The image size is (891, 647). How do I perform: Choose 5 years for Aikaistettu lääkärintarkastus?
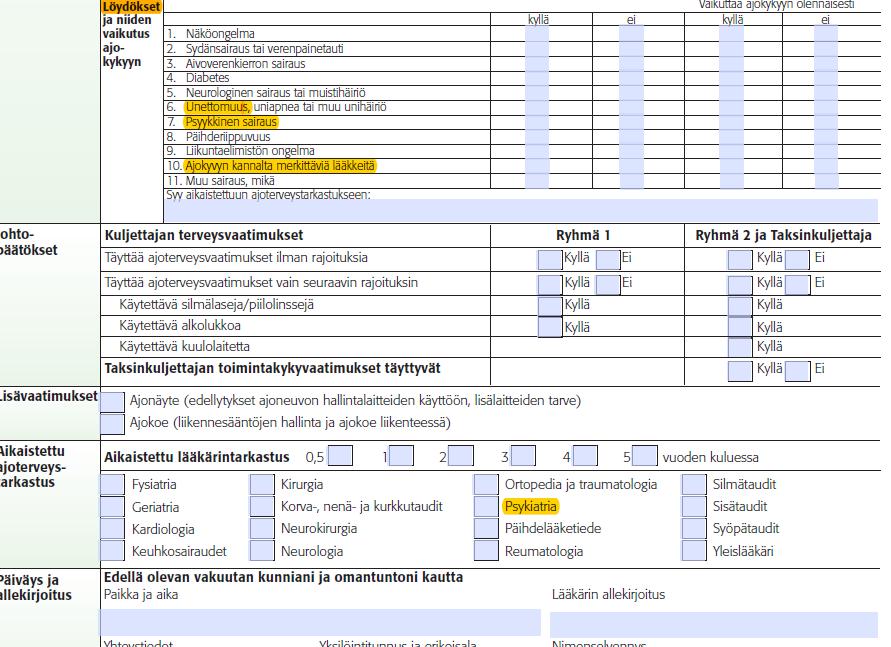[645, 456]
